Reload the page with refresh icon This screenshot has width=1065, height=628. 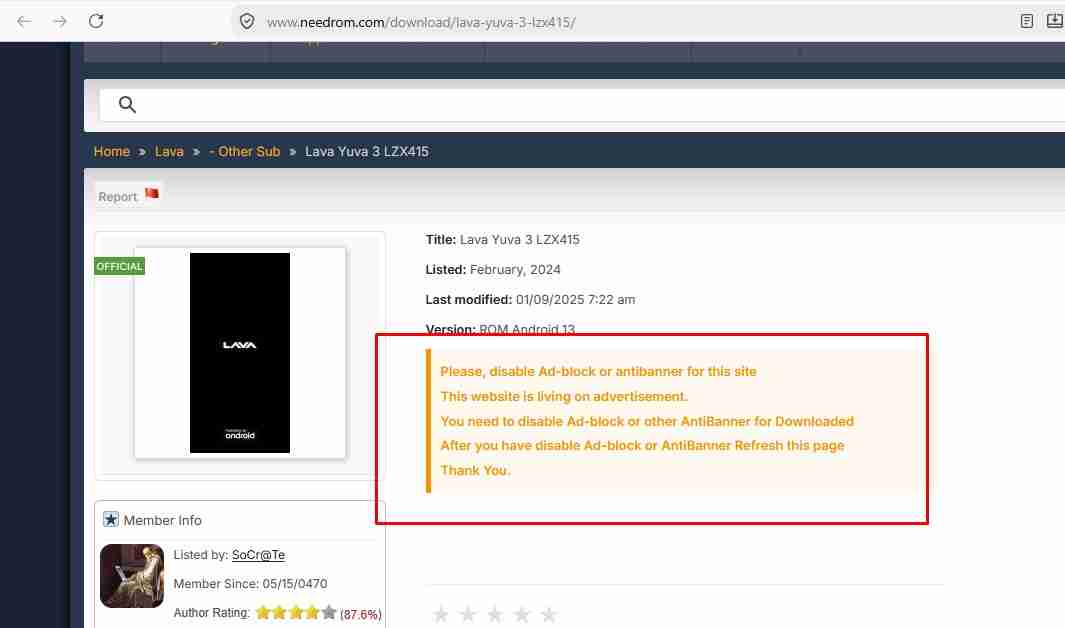[96, 21]
